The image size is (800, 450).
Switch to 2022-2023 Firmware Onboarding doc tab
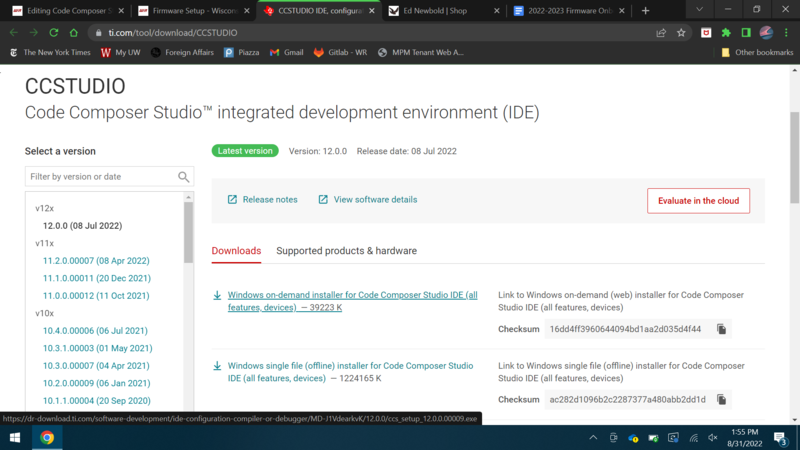point(567,11)
